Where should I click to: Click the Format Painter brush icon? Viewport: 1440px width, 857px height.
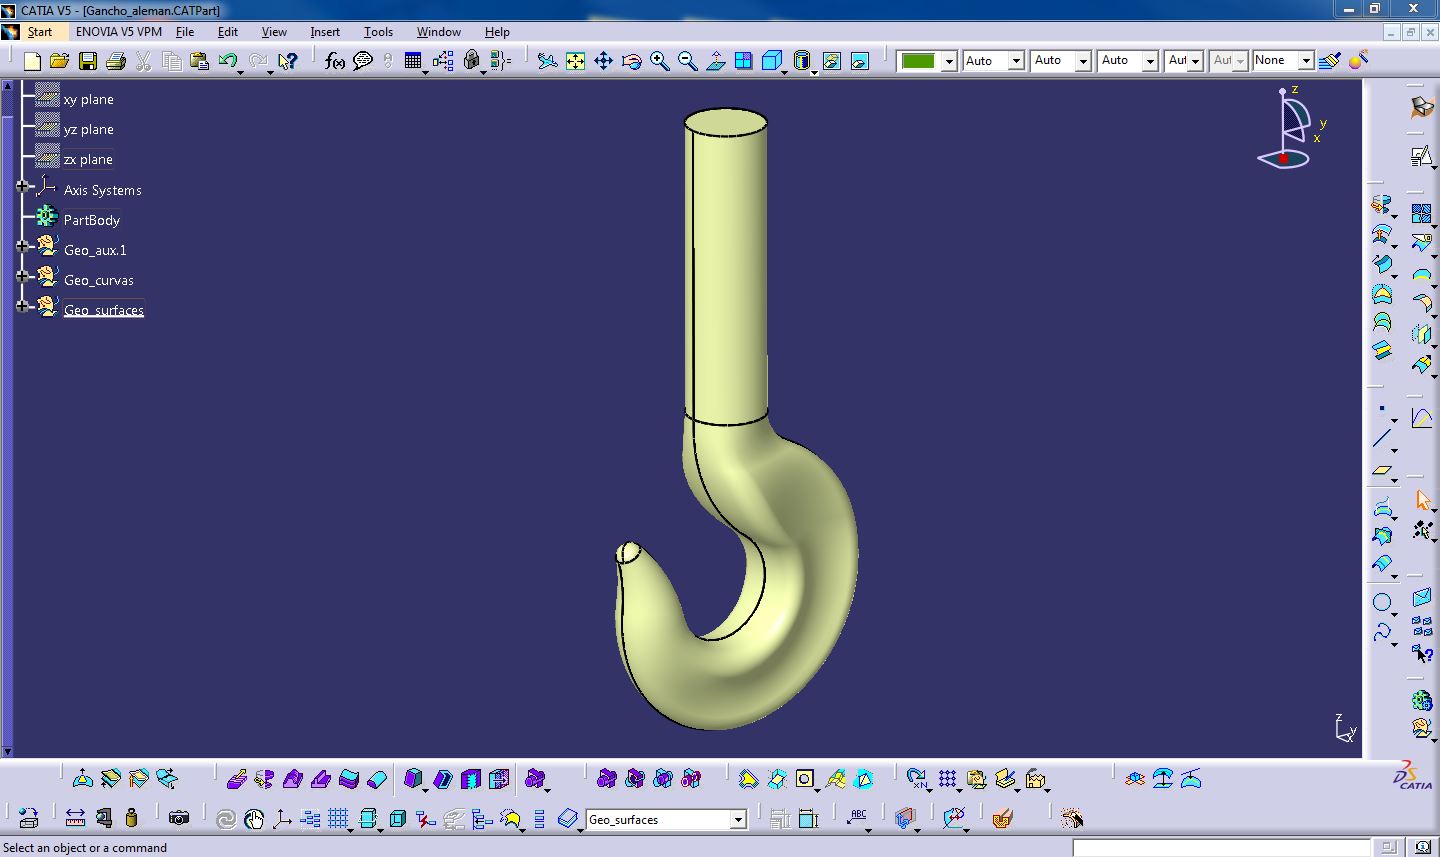pos(1329,61)
